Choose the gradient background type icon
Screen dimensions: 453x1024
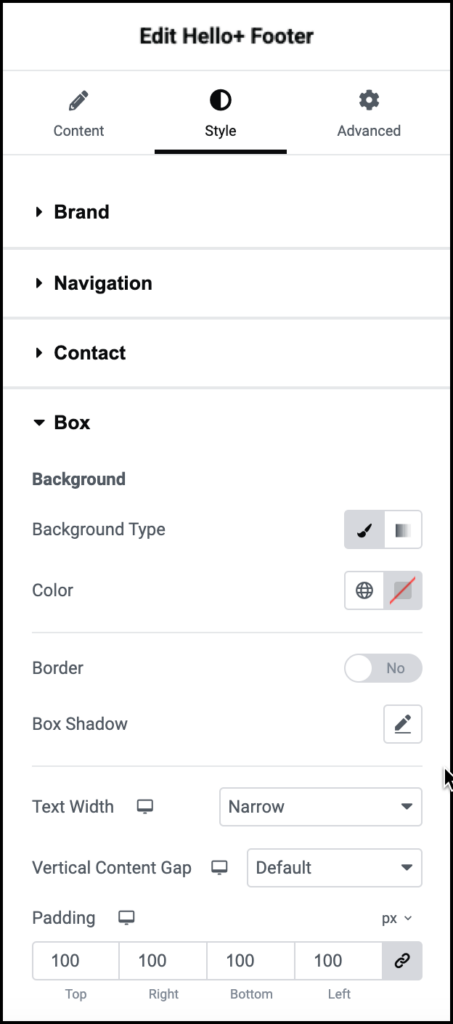(403, 530)
